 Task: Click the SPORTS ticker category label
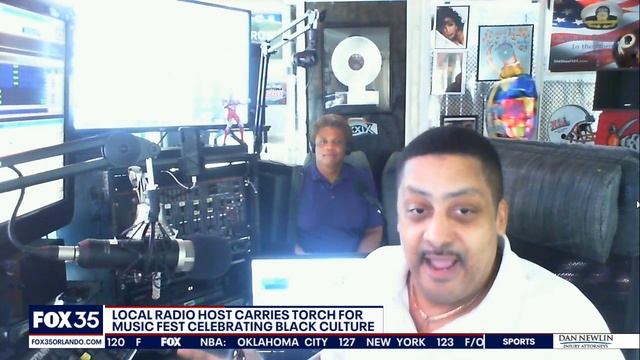click(518, 341)
